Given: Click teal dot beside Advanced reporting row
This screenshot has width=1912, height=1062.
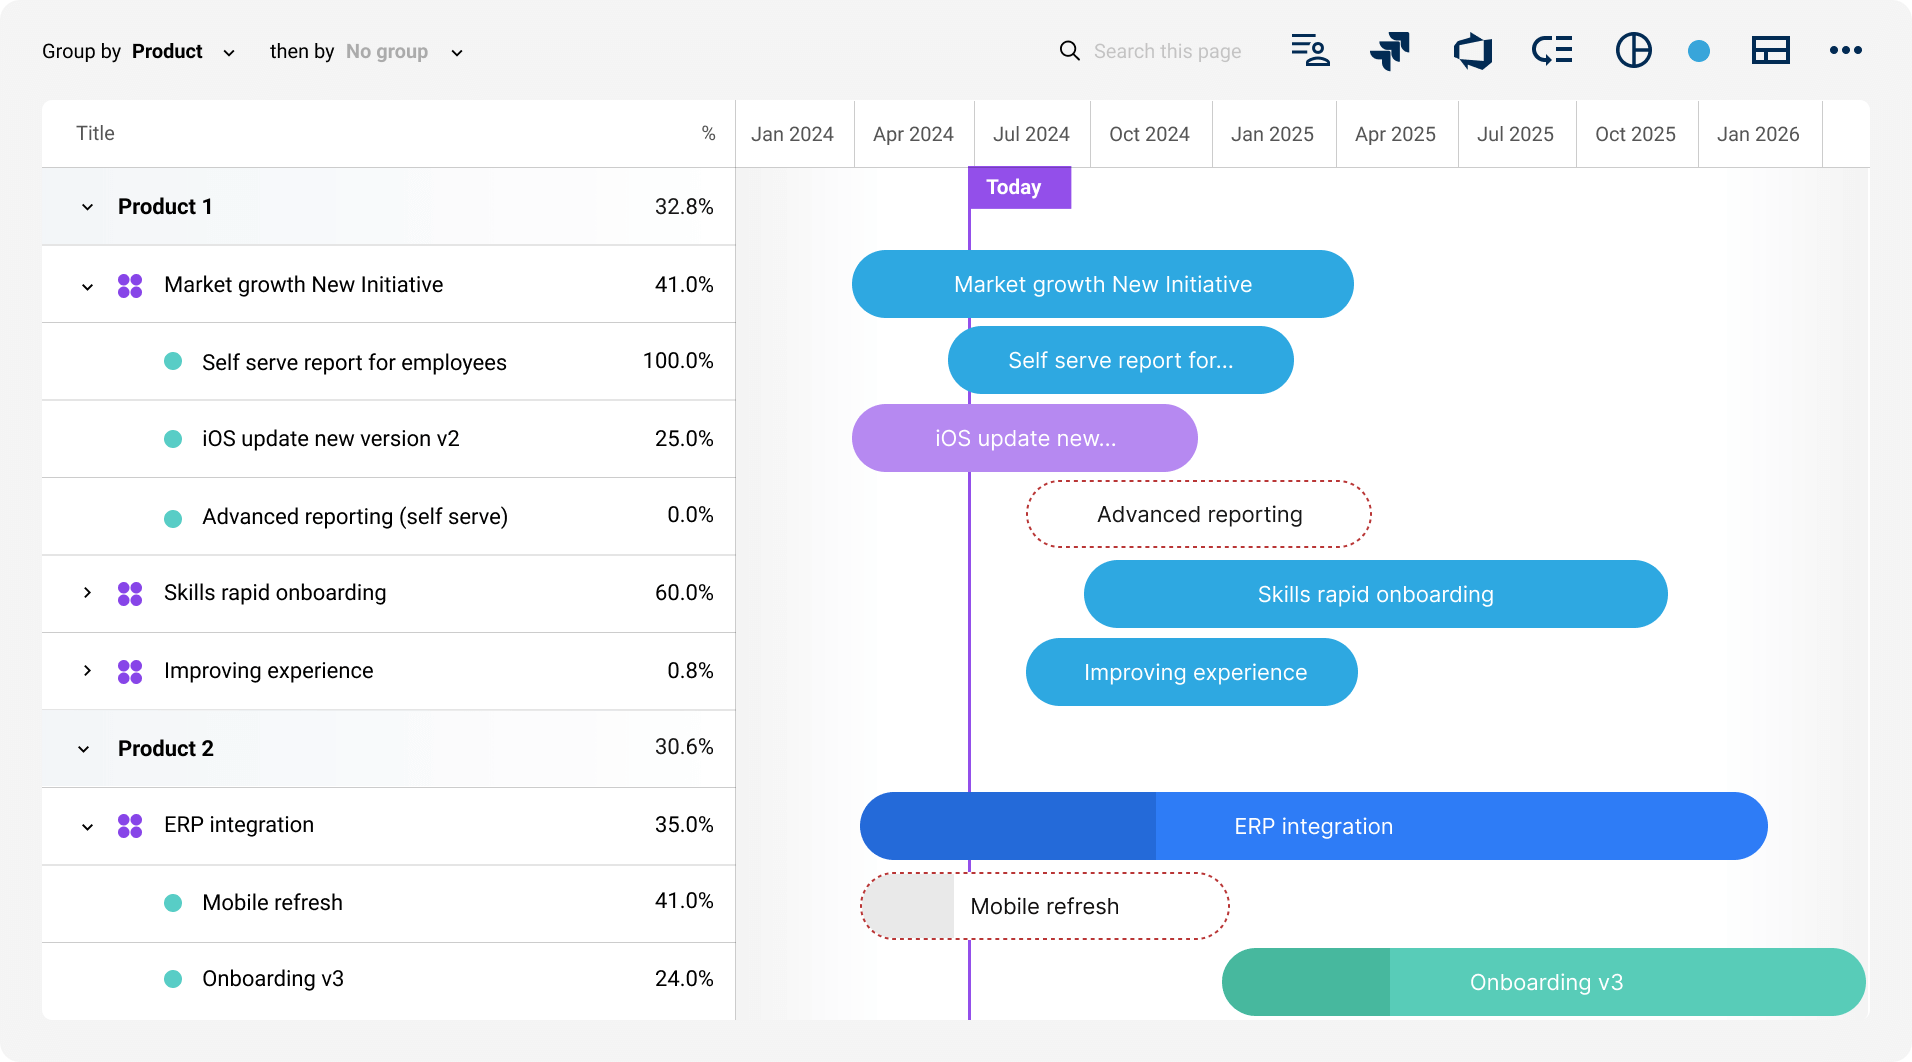Looking at the screenshot, I should click(x=173, y=518).
